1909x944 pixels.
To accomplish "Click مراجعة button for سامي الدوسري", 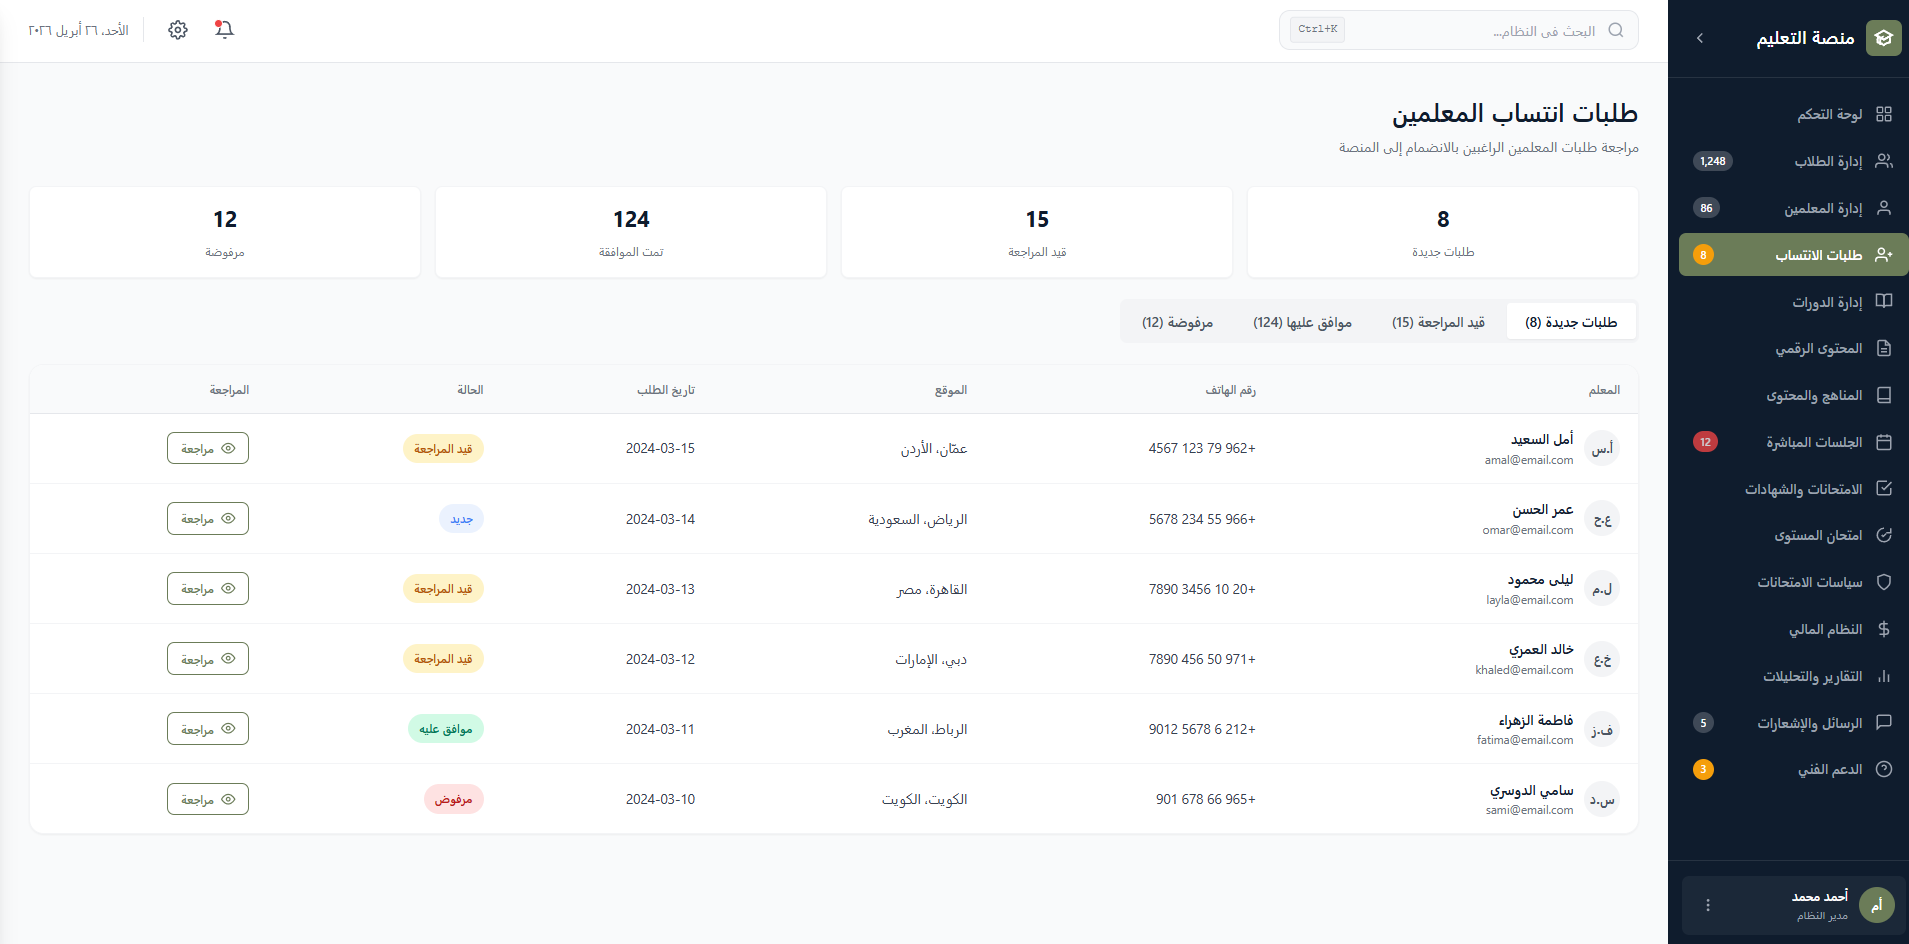I will click(x=208, y=798).
